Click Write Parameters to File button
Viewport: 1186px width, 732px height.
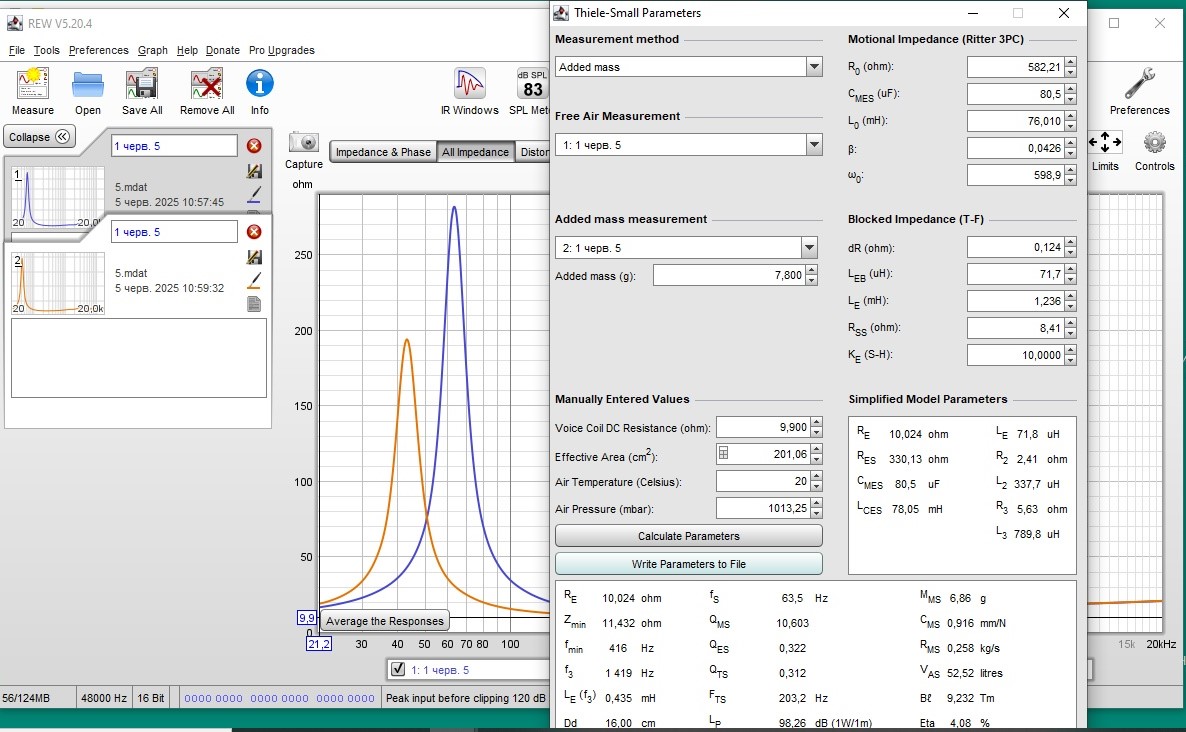(688, 564)
